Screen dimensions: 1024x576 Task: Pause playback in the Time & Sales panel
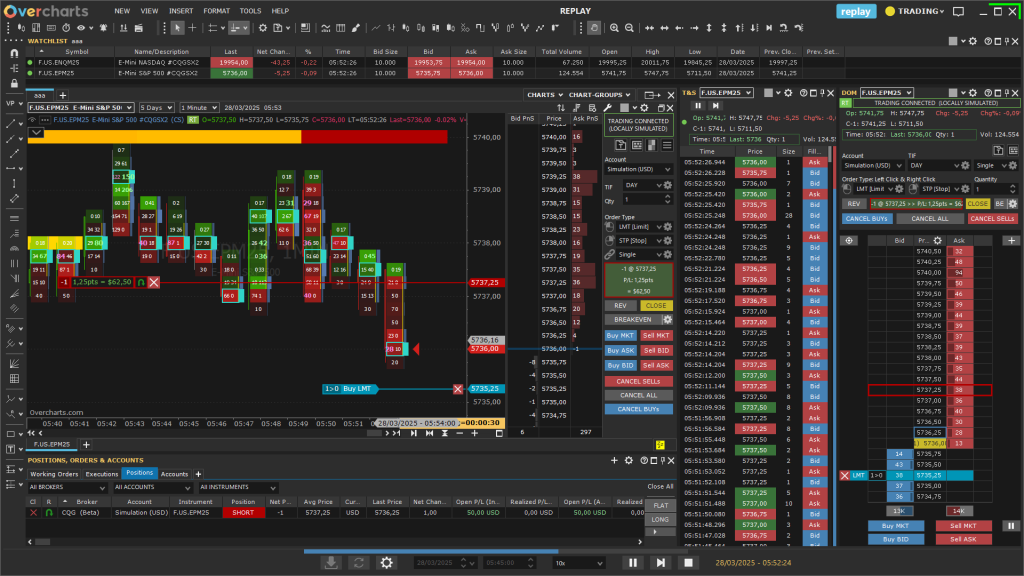[698, 106]
